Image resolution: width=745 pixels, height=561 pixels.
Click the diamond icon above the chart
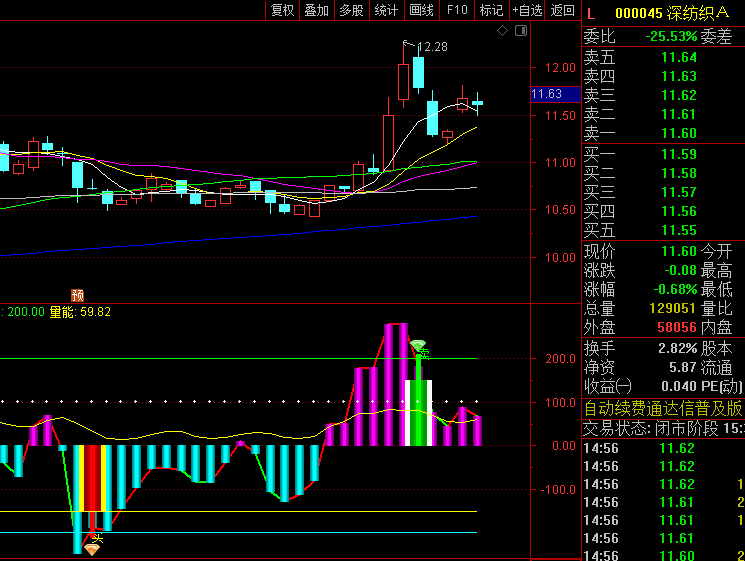tap(503, 31)
